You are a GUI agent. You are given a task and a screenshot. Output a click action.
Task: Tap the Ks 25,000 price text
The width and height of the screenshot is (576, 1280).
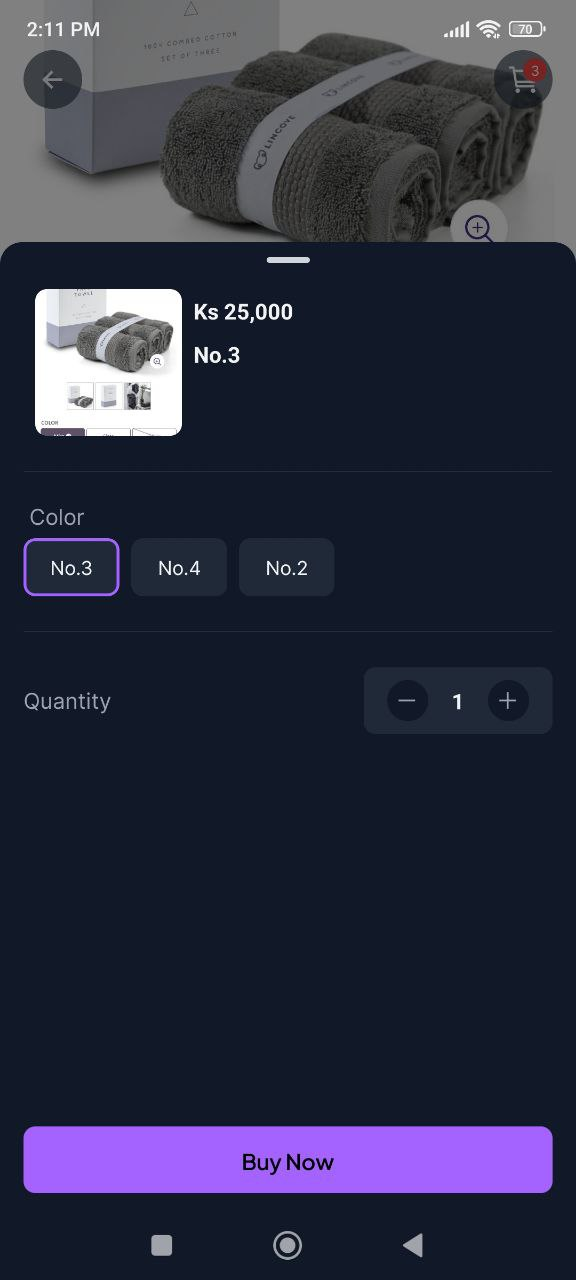(x=243, y=312)
